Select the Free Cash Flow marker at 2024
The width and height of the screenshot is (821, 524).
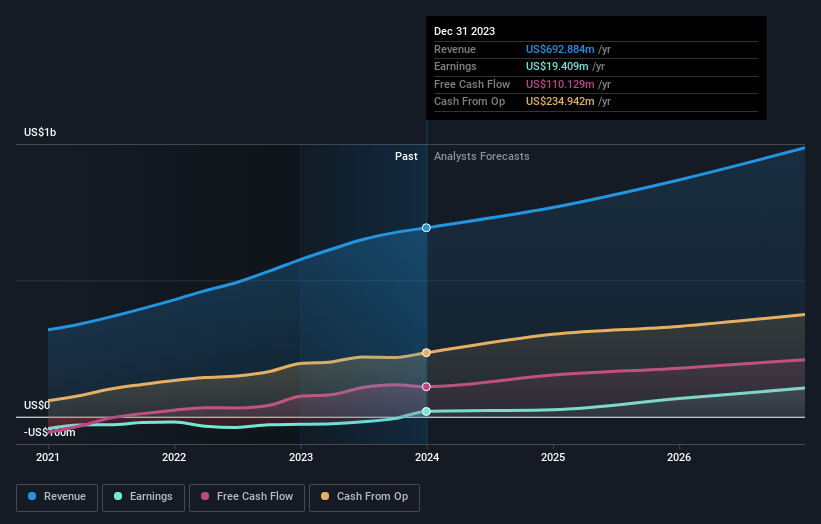[426, 387]
